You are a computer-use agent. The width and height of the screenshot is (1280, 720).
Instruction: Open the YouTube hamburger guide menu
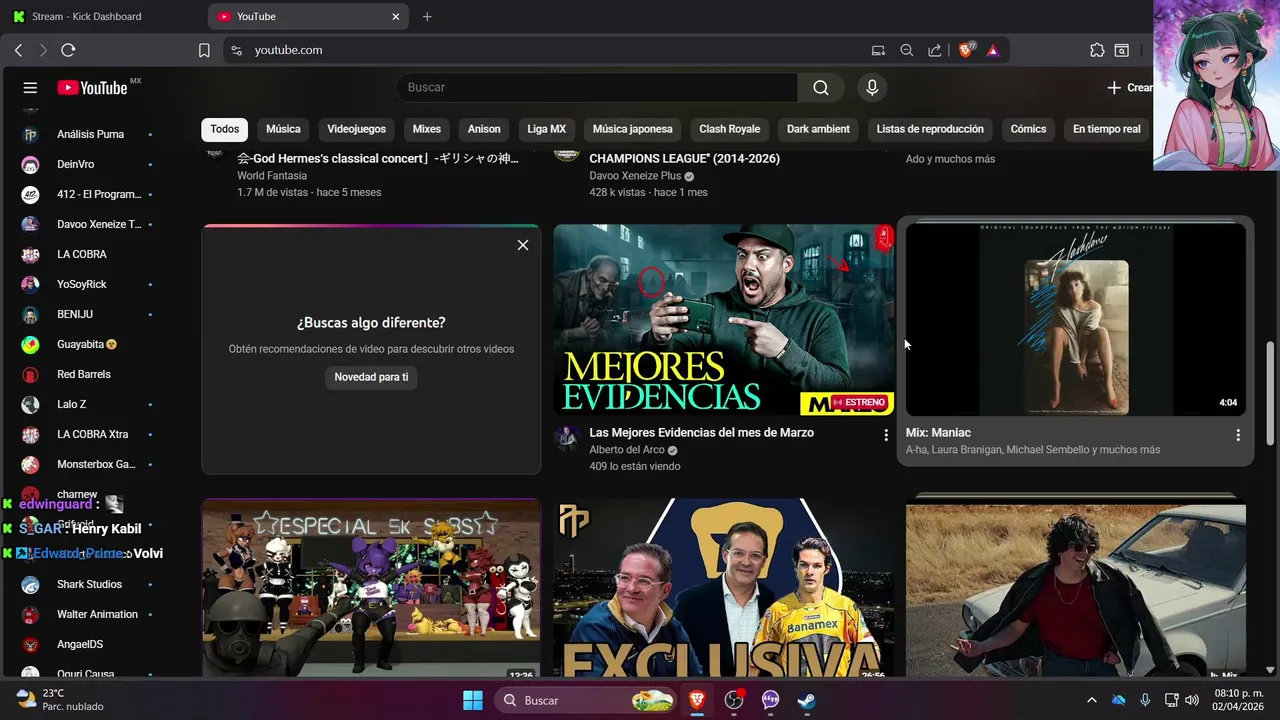[x=30, y=88]
